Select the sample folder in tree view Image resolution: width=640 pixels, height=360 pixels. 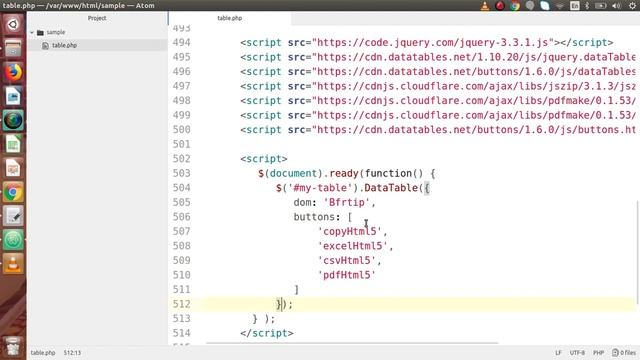pyautogui.click(x=56, y=32)
